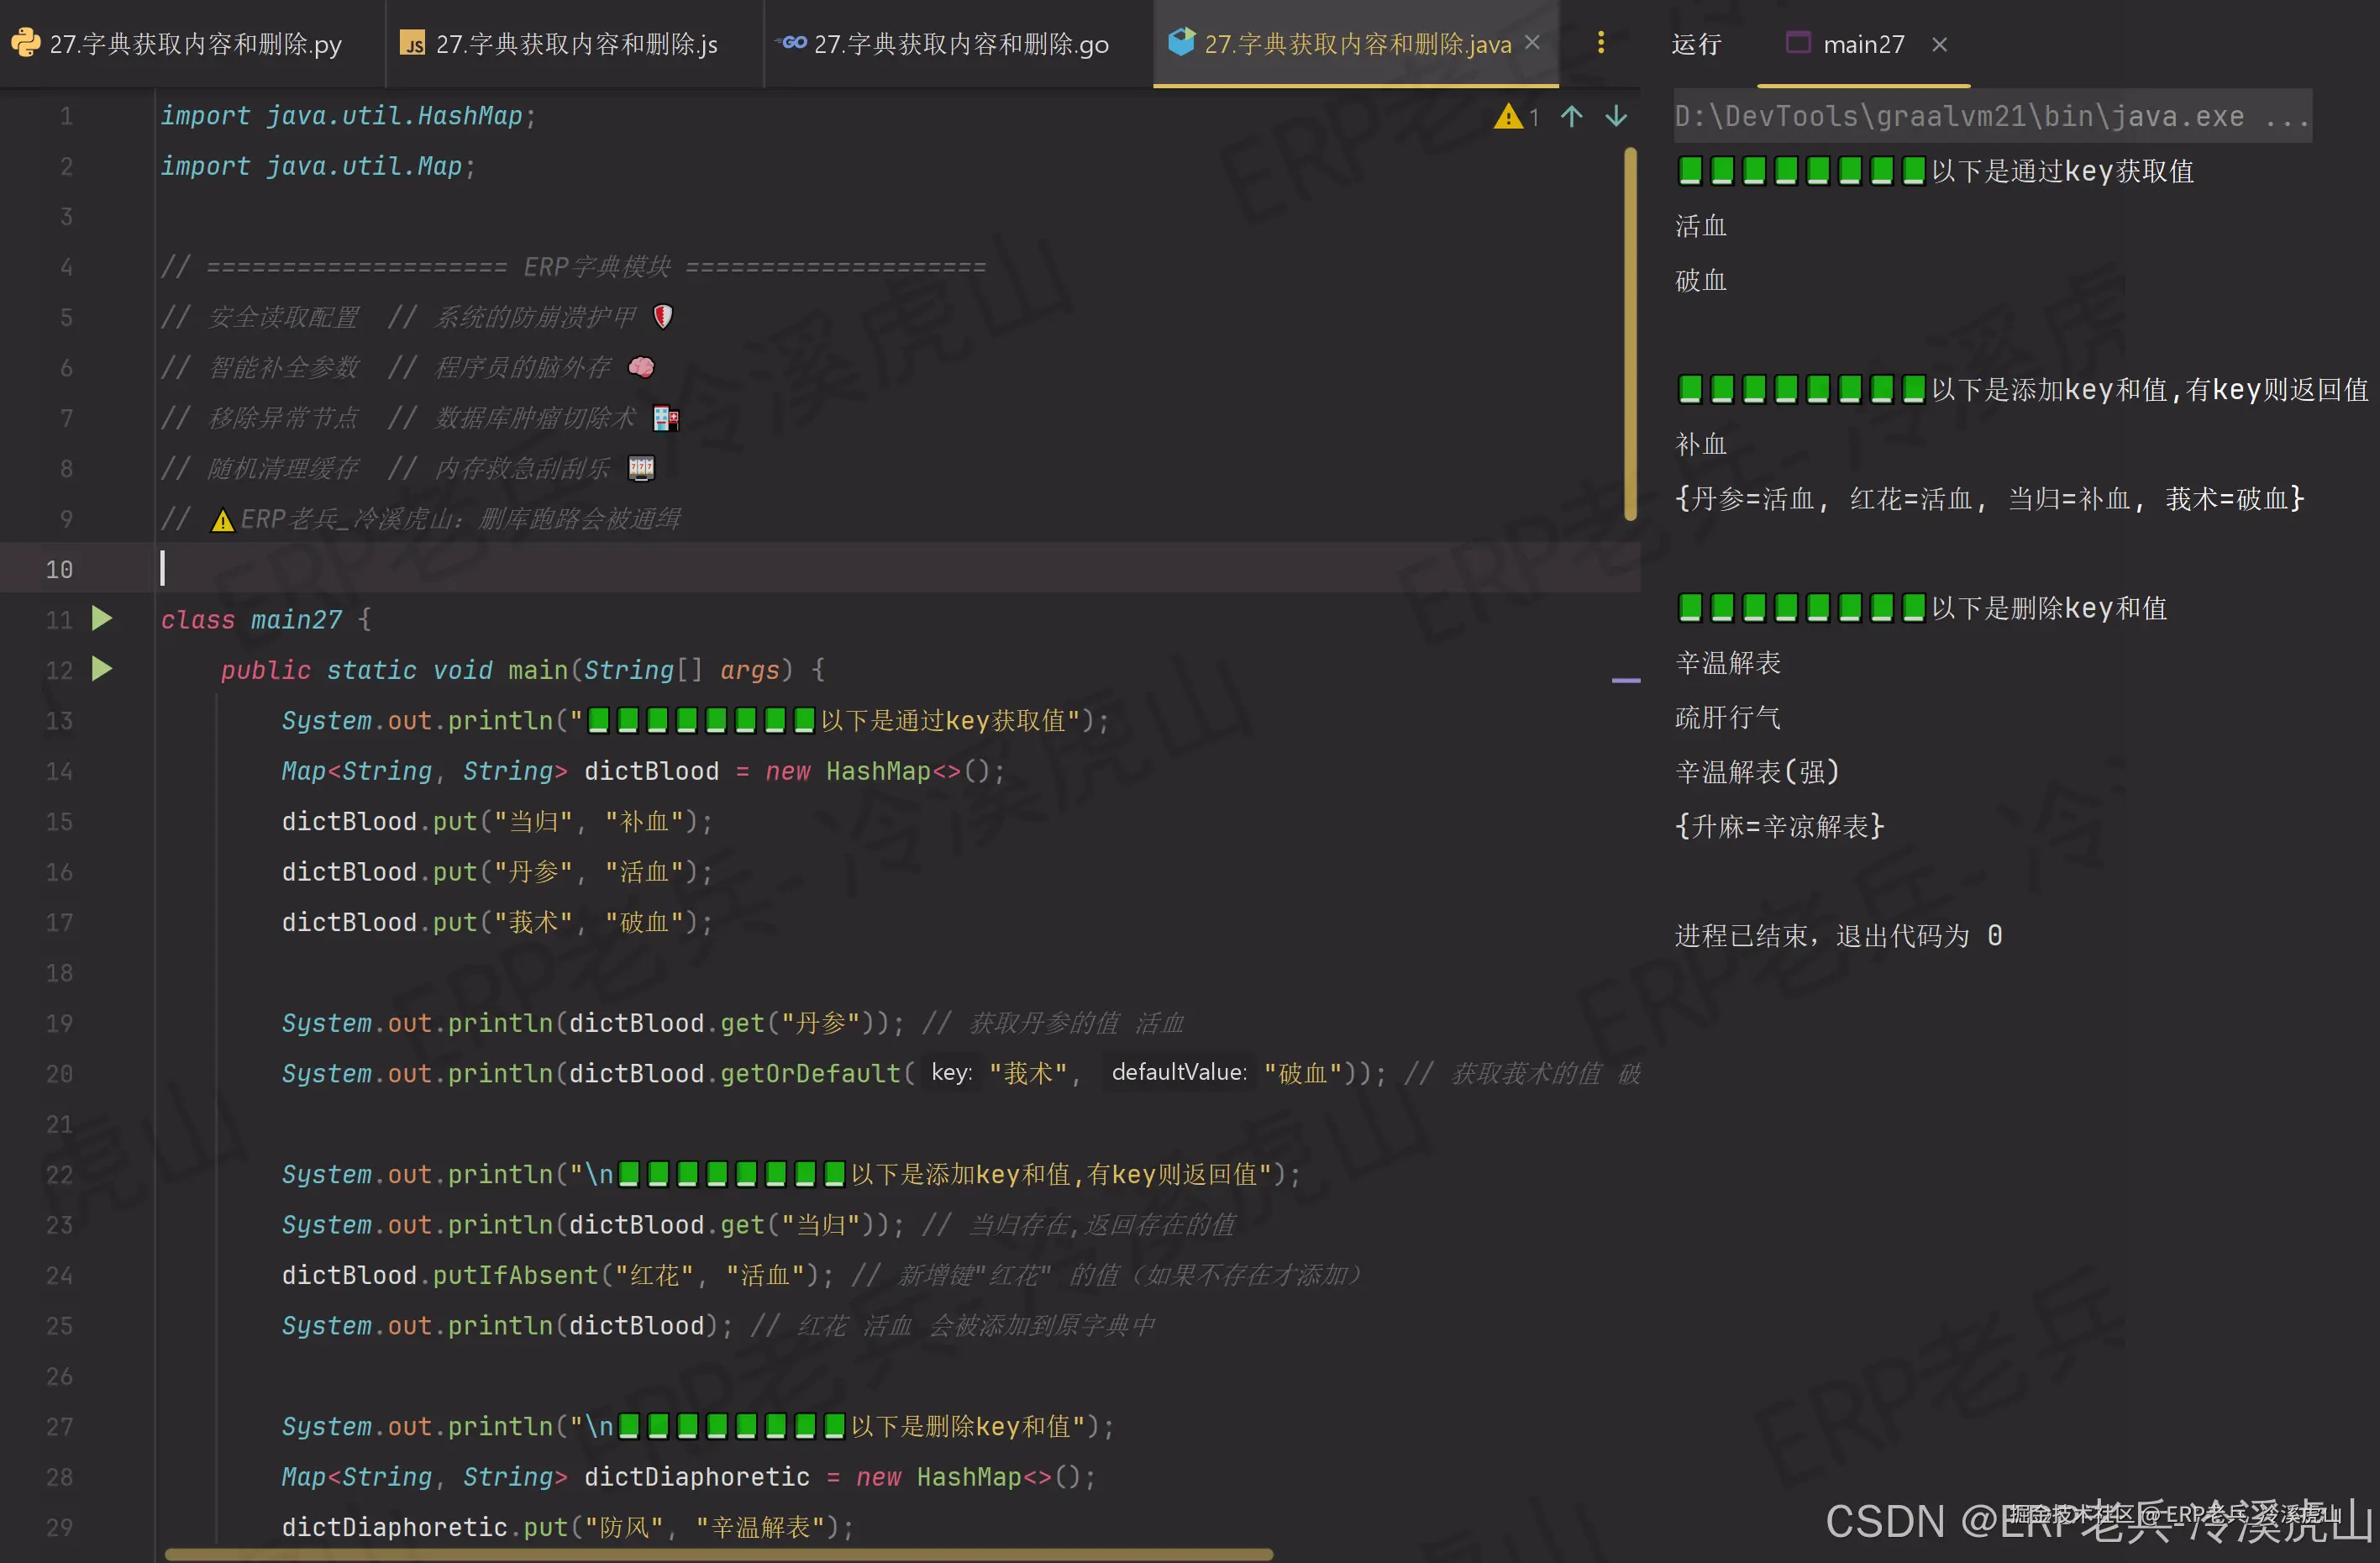The image size is (2380, 1563).
Task: Close the main27 run tab
Action: (x=1939, y=44)
